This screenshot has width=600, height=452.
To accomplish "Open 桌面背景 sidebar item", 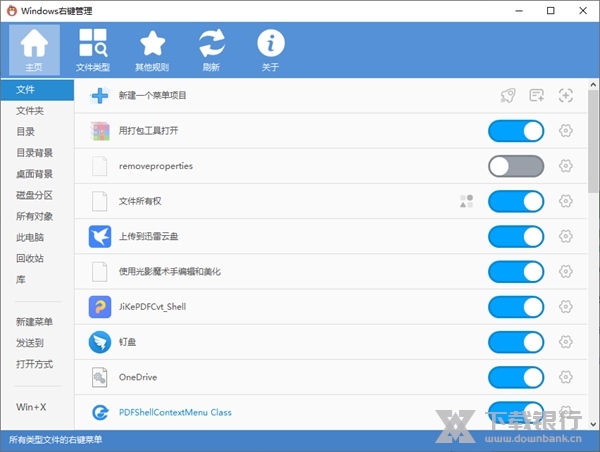I will coord(37,174).
